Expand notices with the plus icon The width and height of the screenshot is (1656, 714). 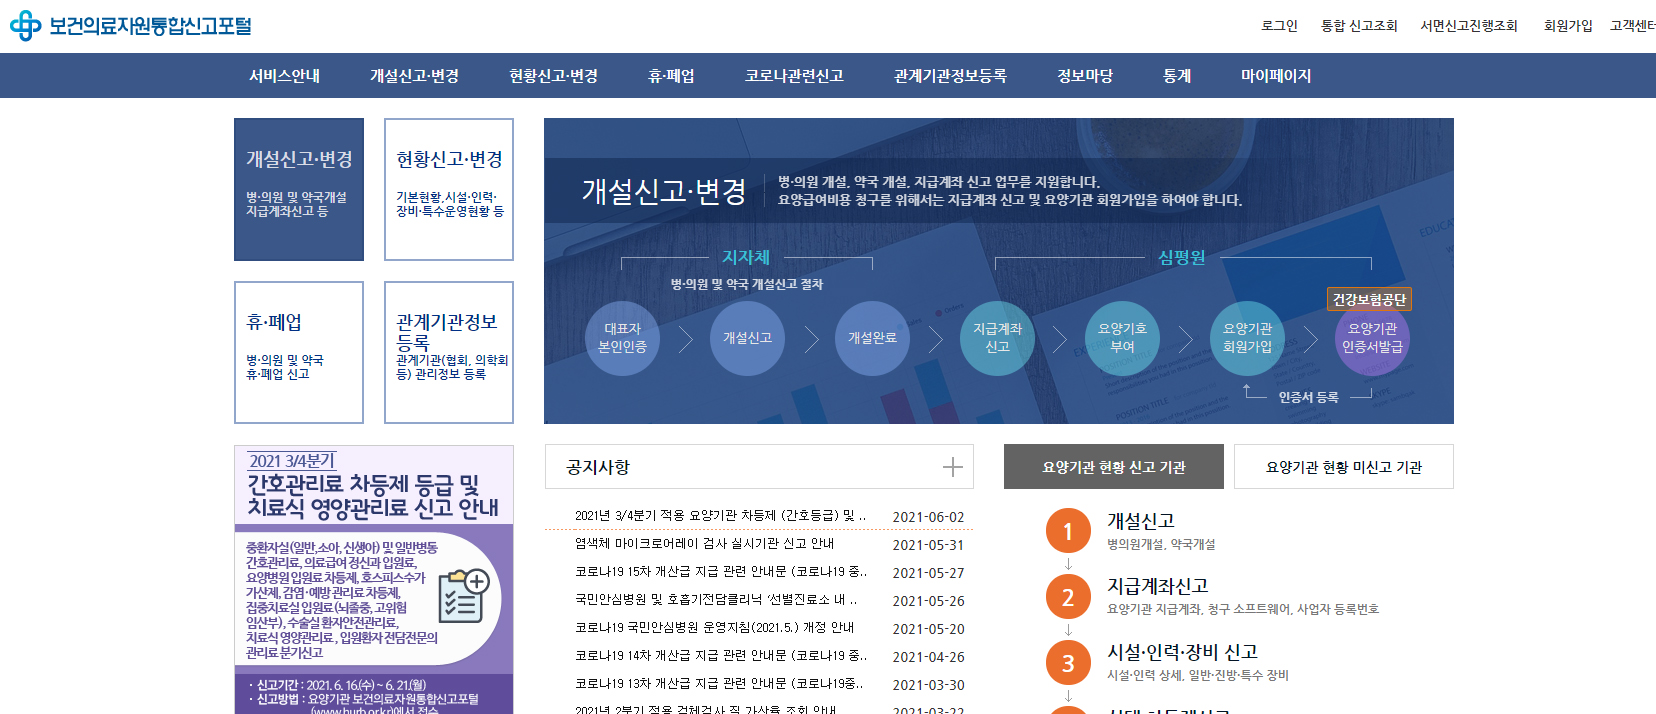[x=952, y=467]
